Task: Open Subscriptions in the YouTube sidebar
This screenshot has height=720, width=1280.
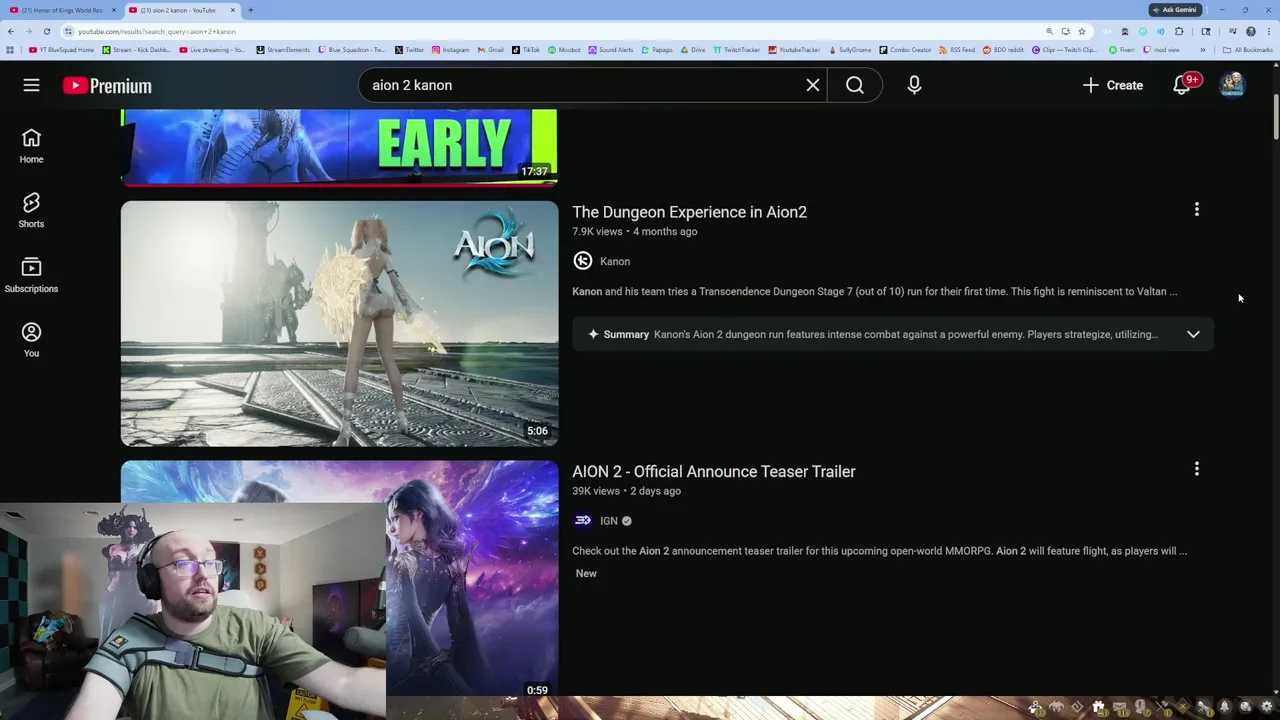Action: click(31, 275)
